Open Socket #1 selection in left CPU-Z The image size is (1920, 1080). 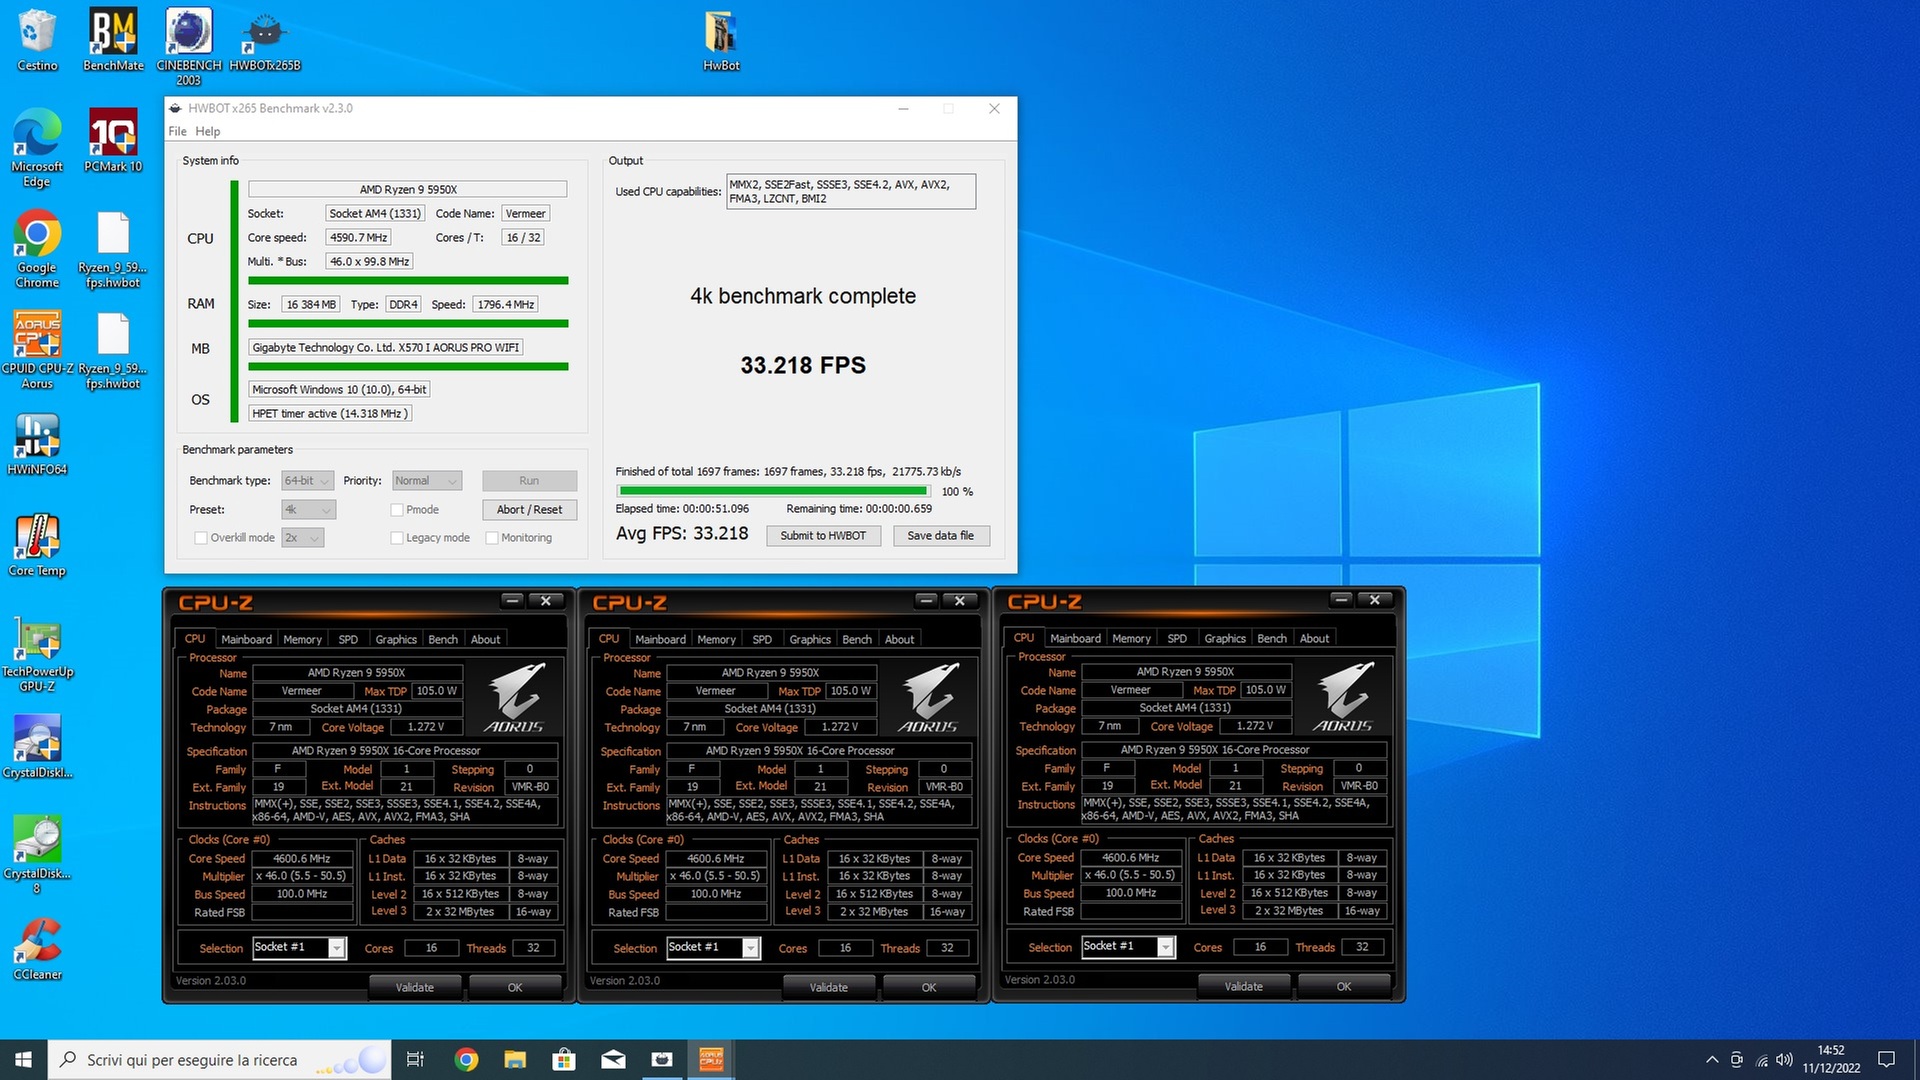[x=299, y=947]
